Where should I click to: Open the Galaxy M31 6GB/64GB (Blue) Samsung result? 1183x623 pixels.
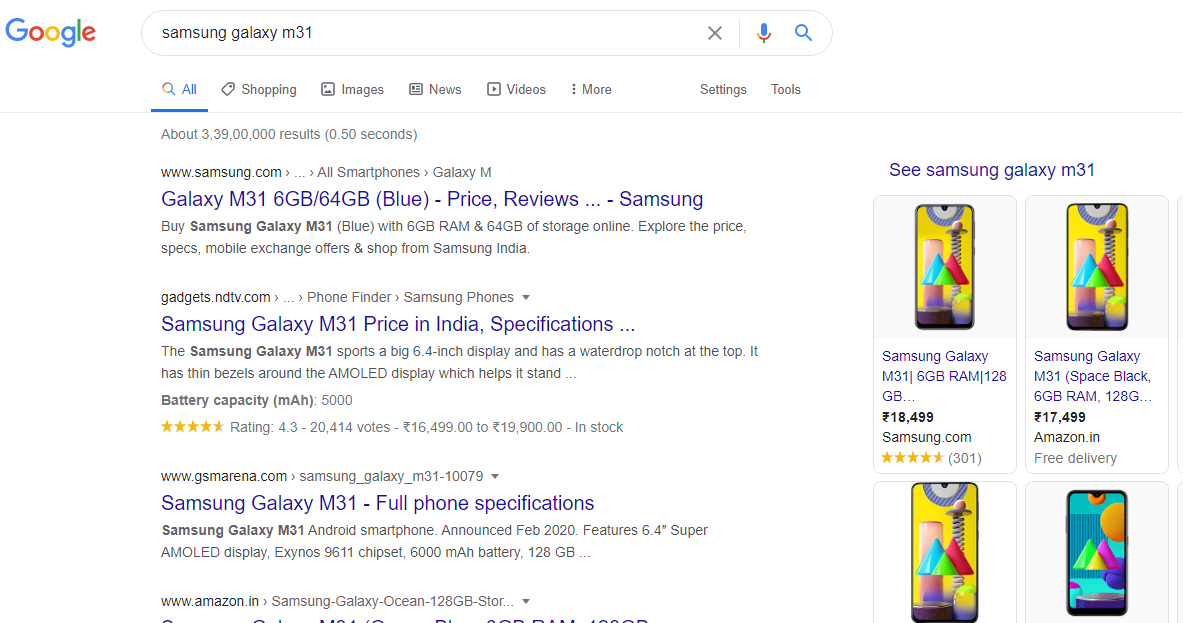[432, 199]
